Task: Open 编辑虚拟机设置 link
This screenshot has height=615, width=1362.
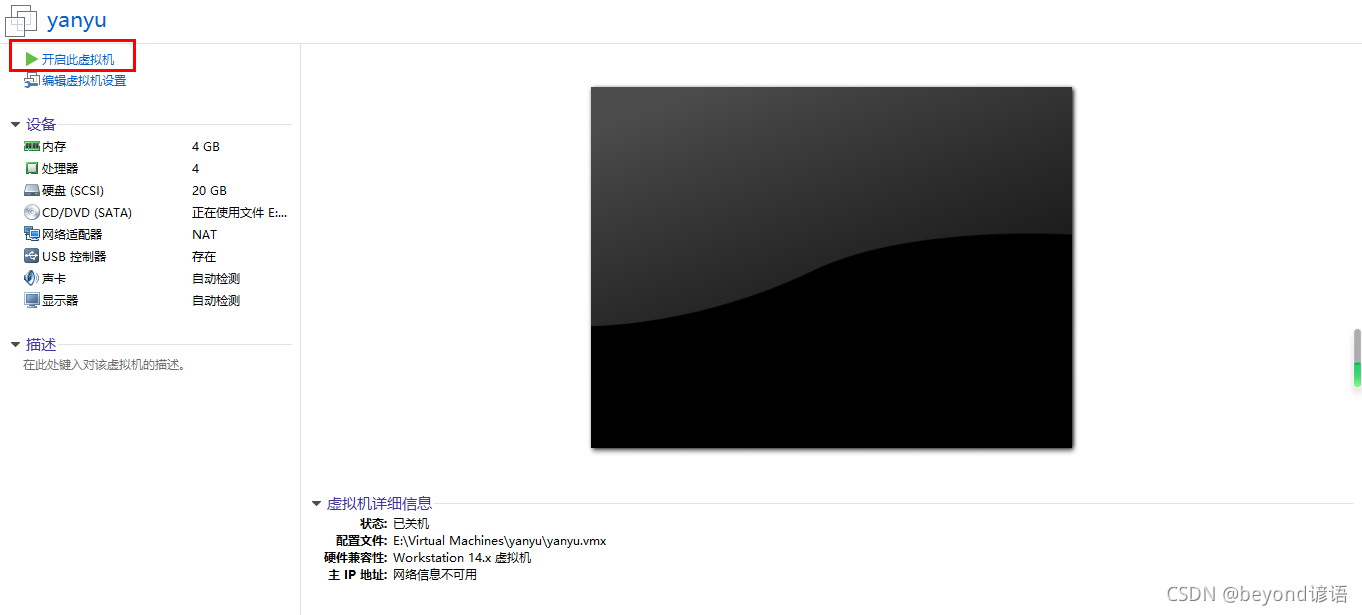Action: [84, 80]
